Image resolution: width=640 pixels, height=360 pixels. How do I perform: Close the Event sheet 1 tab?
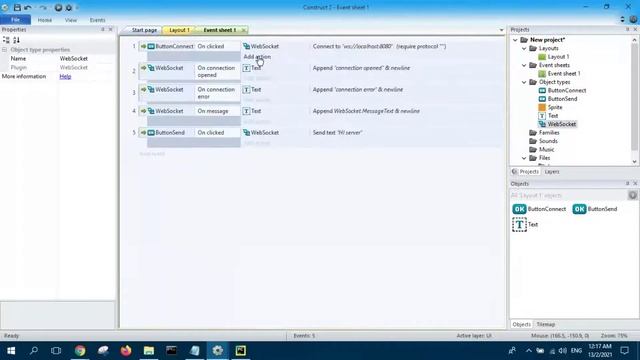click(x=244, y=30)
